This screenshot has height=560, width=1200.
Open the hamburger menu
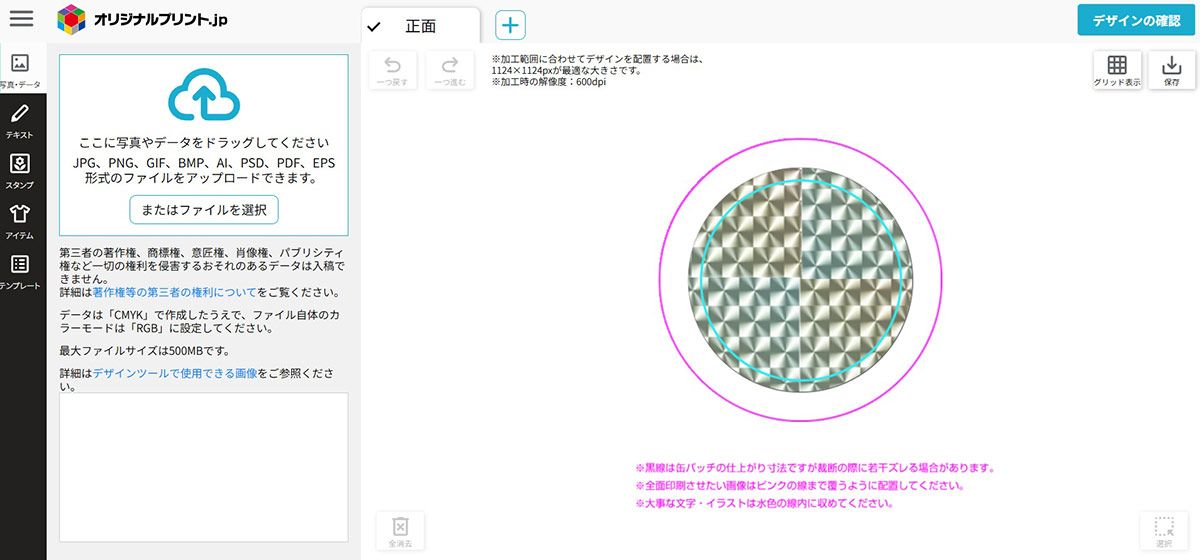click(21, 18)
